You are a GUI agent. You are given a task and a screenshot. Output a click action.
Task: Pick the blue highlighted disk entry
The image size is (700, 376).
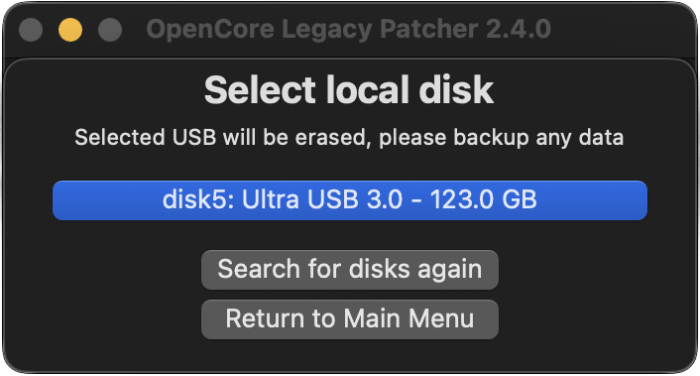[350, 200]
